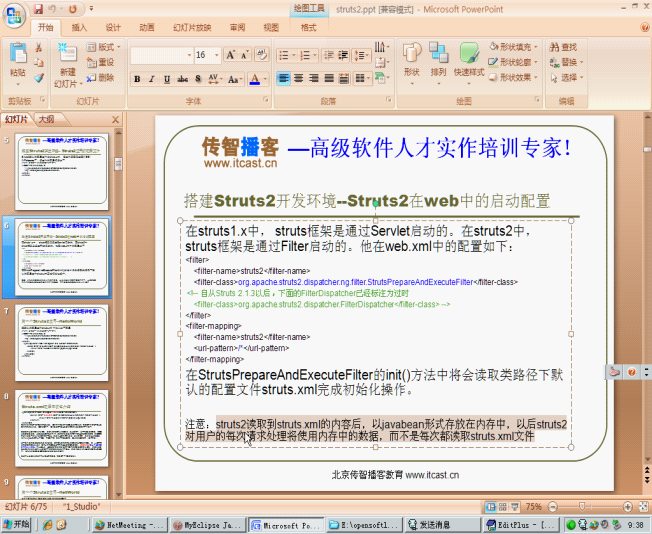Open the Columns dropdown
The width and height of the screenshot is (652, 534).
363,78
